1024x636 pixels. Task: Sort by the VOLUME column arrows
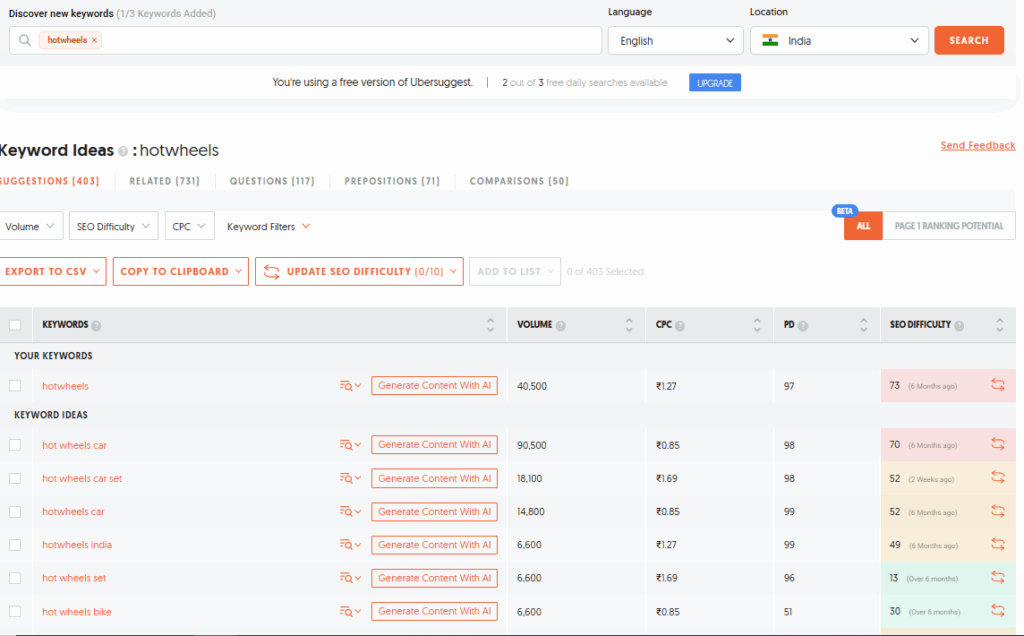(629, 325)
